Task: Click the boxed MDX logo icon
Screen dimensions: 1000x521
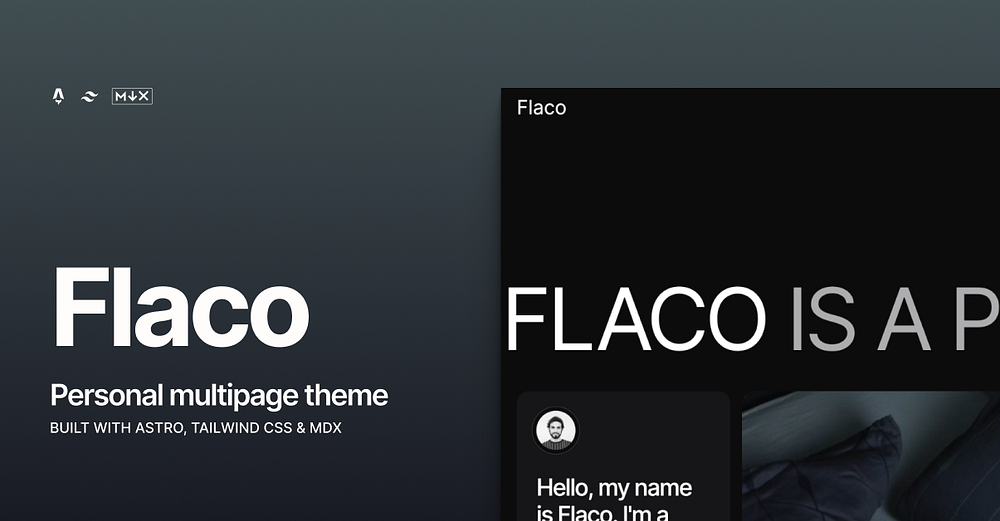Action: [x=132, y=96]
